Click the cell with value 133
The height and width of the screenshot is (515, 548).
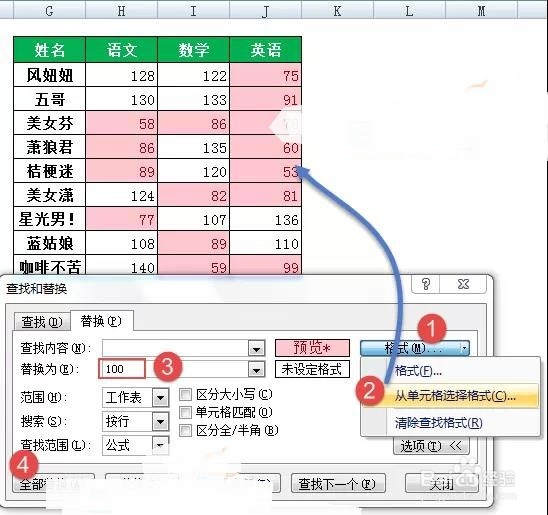pos(194,99)
